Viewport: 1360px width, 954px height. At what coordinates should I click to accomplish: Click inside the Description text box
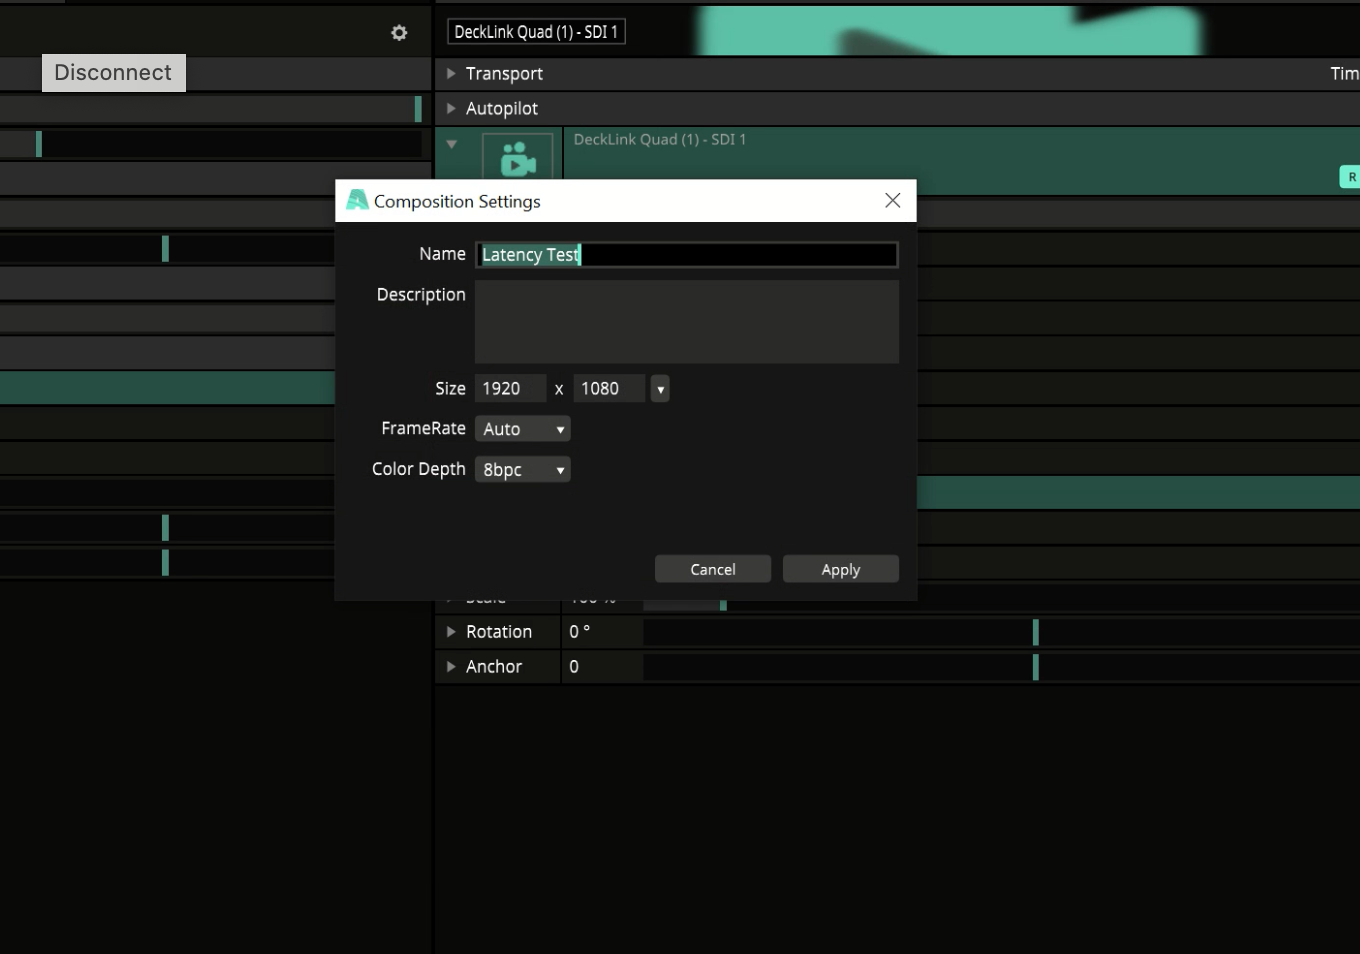click(686, 321)
